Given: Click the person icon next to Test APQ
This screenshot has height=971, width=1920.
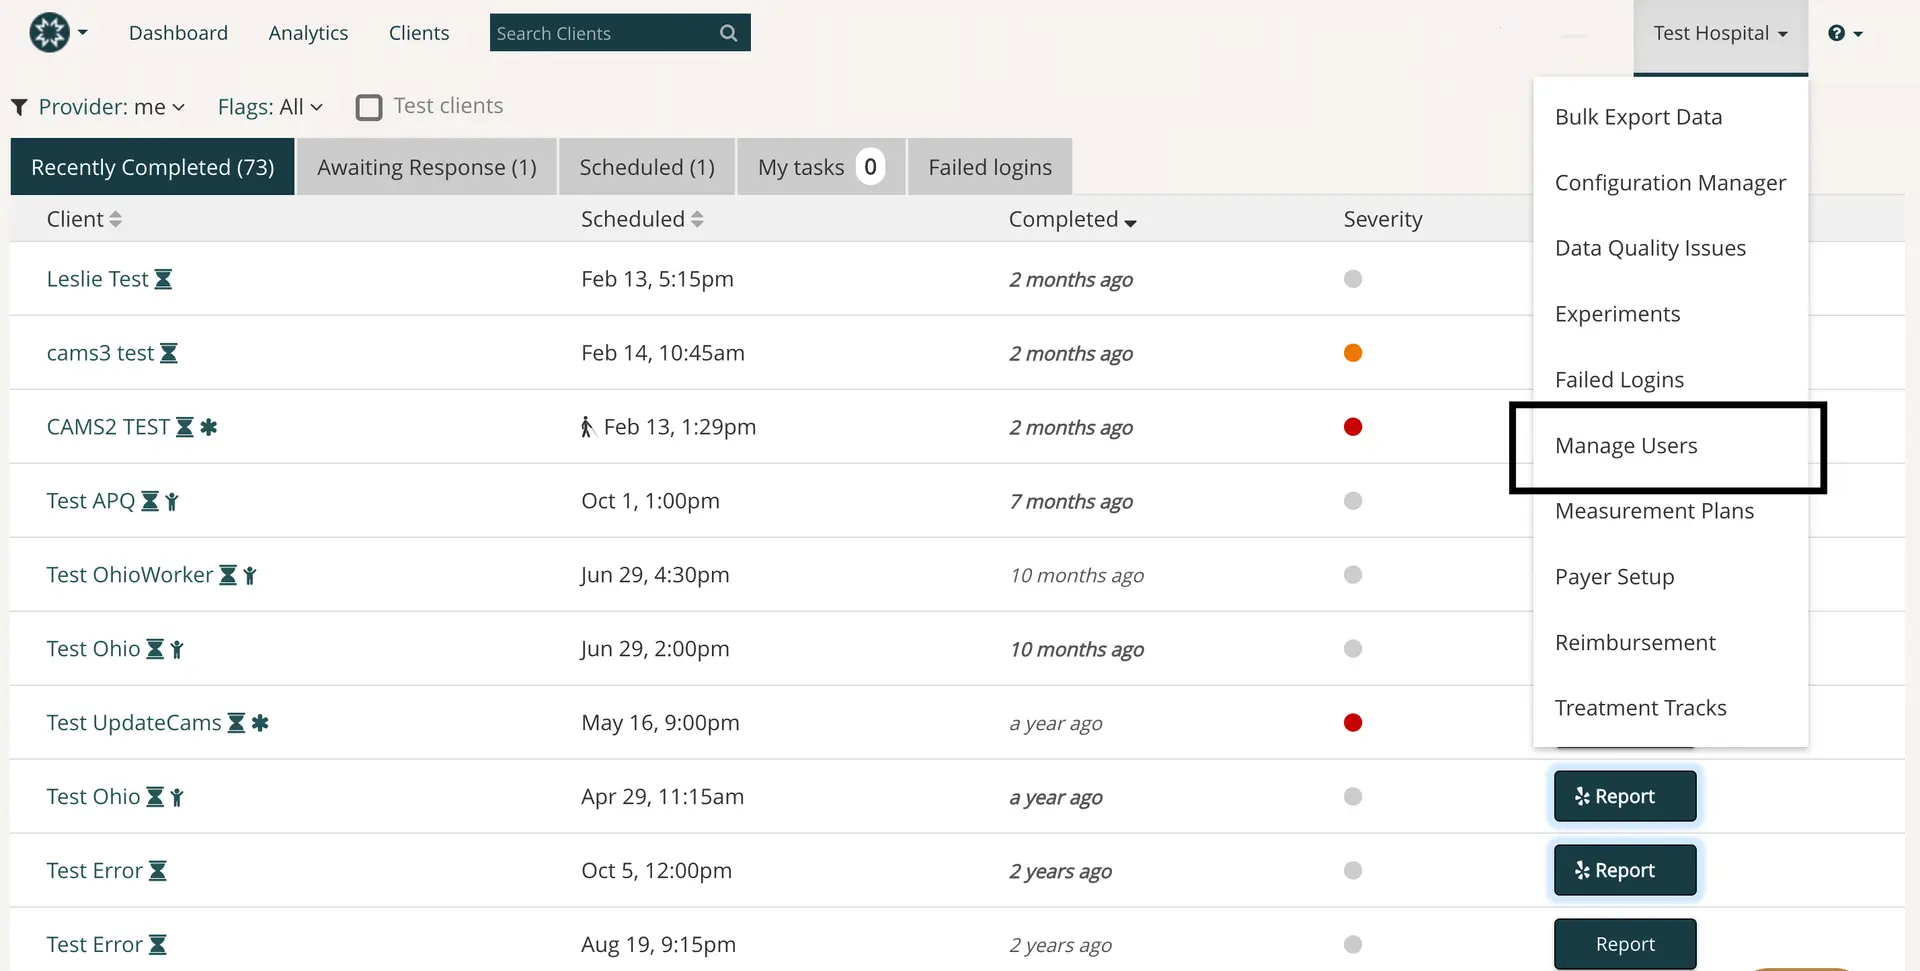Looking at the screenshot, I should (172, 502).
